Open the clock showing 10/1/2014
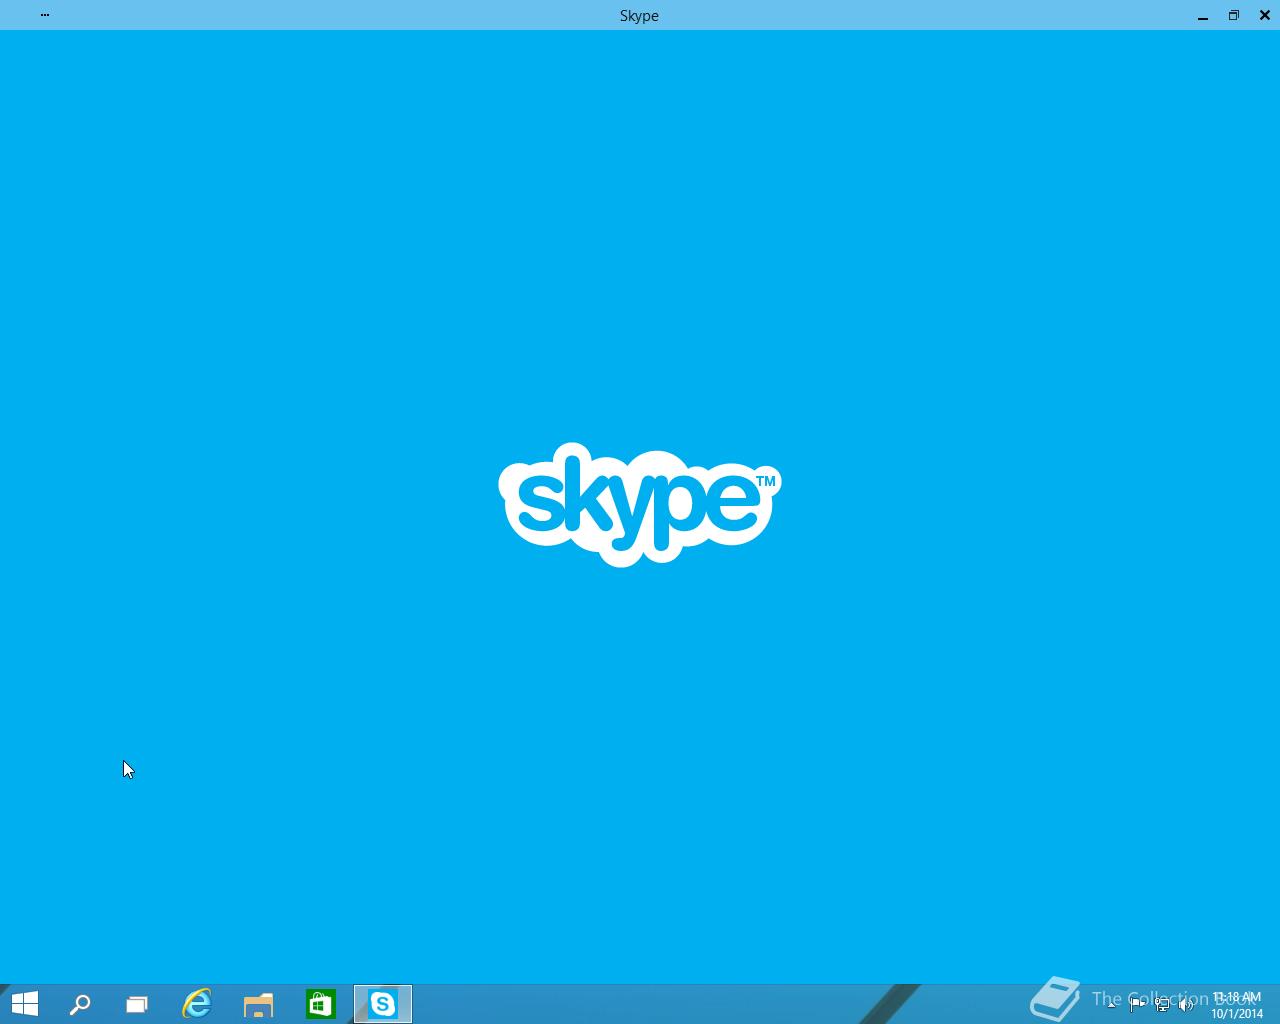Viewport: 1280px width, 1024px height. click(1237, 1005)
